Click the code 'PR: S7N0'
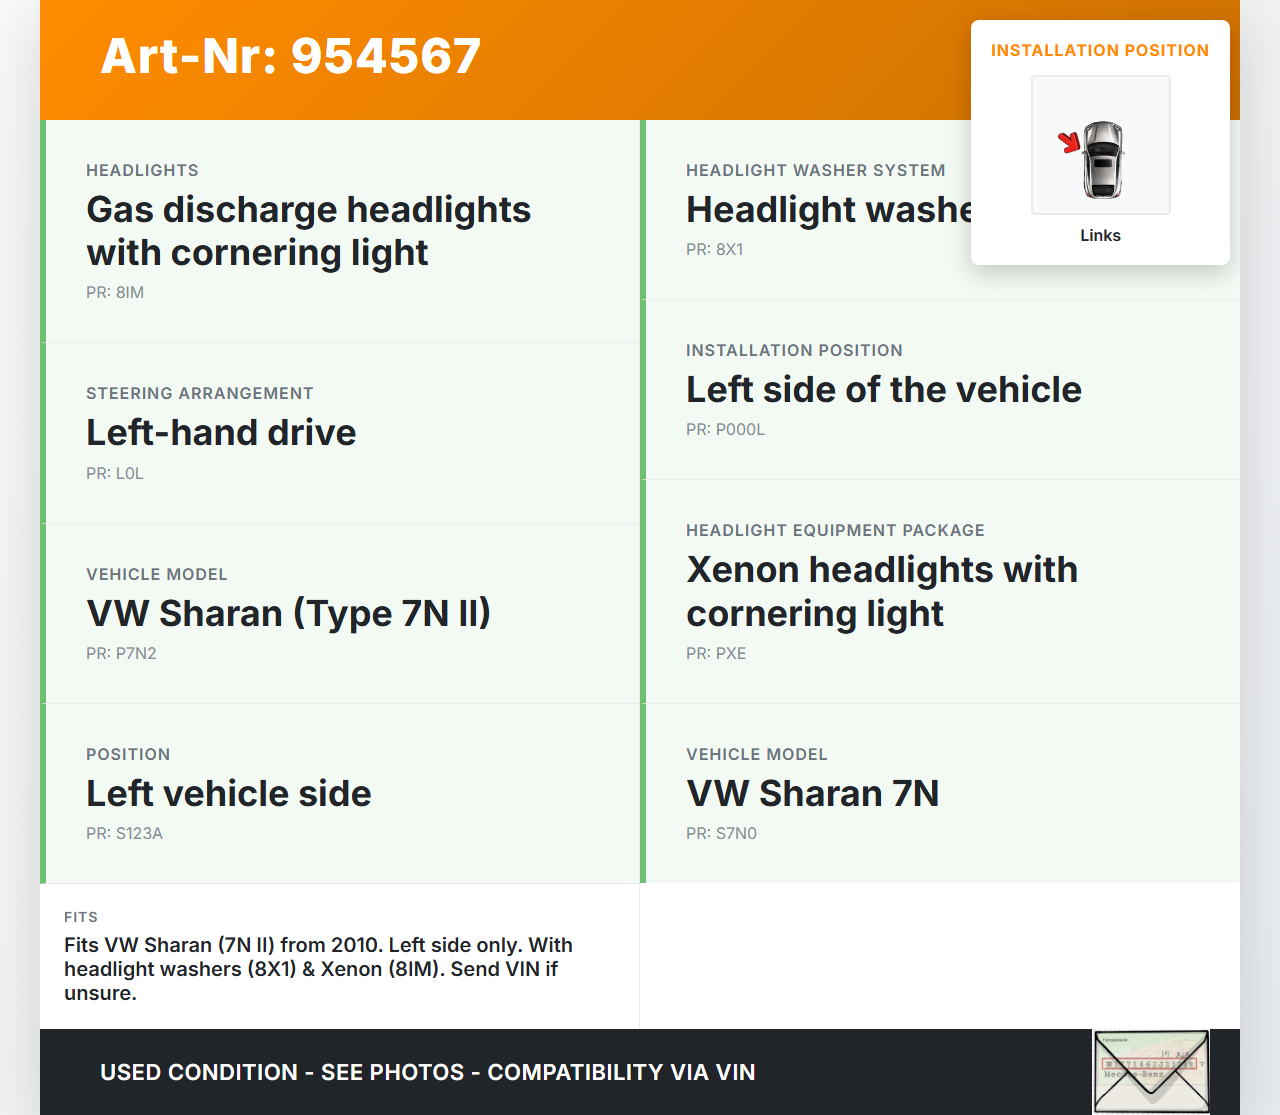The image size is (1280, 1115). pos(722,834)
